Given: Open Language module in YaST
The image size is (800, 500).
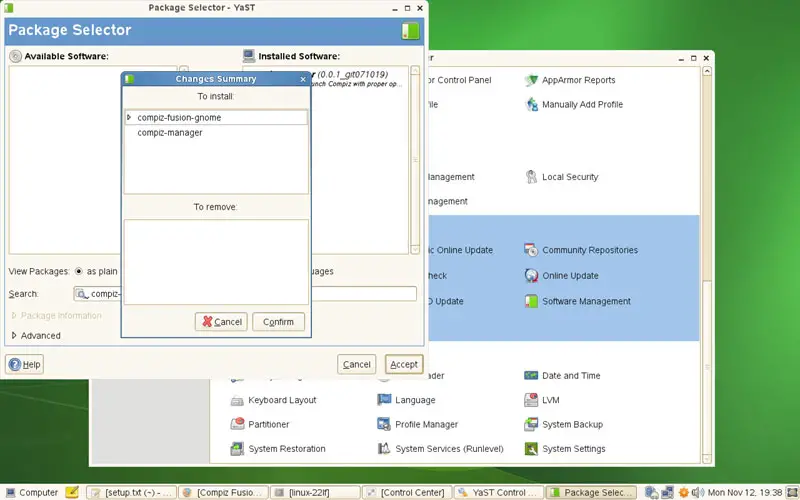Looking at the screenshot, I should click(x=406, y=400).
